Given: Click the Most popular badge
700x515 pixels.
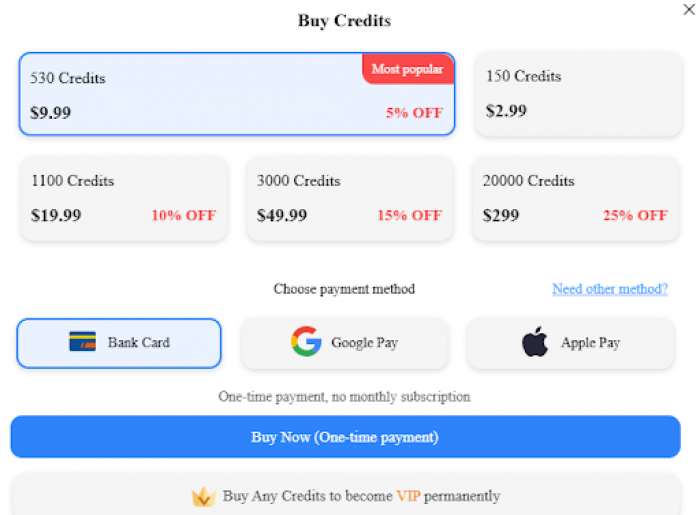Looking at the screenshot, I should 408,69.
